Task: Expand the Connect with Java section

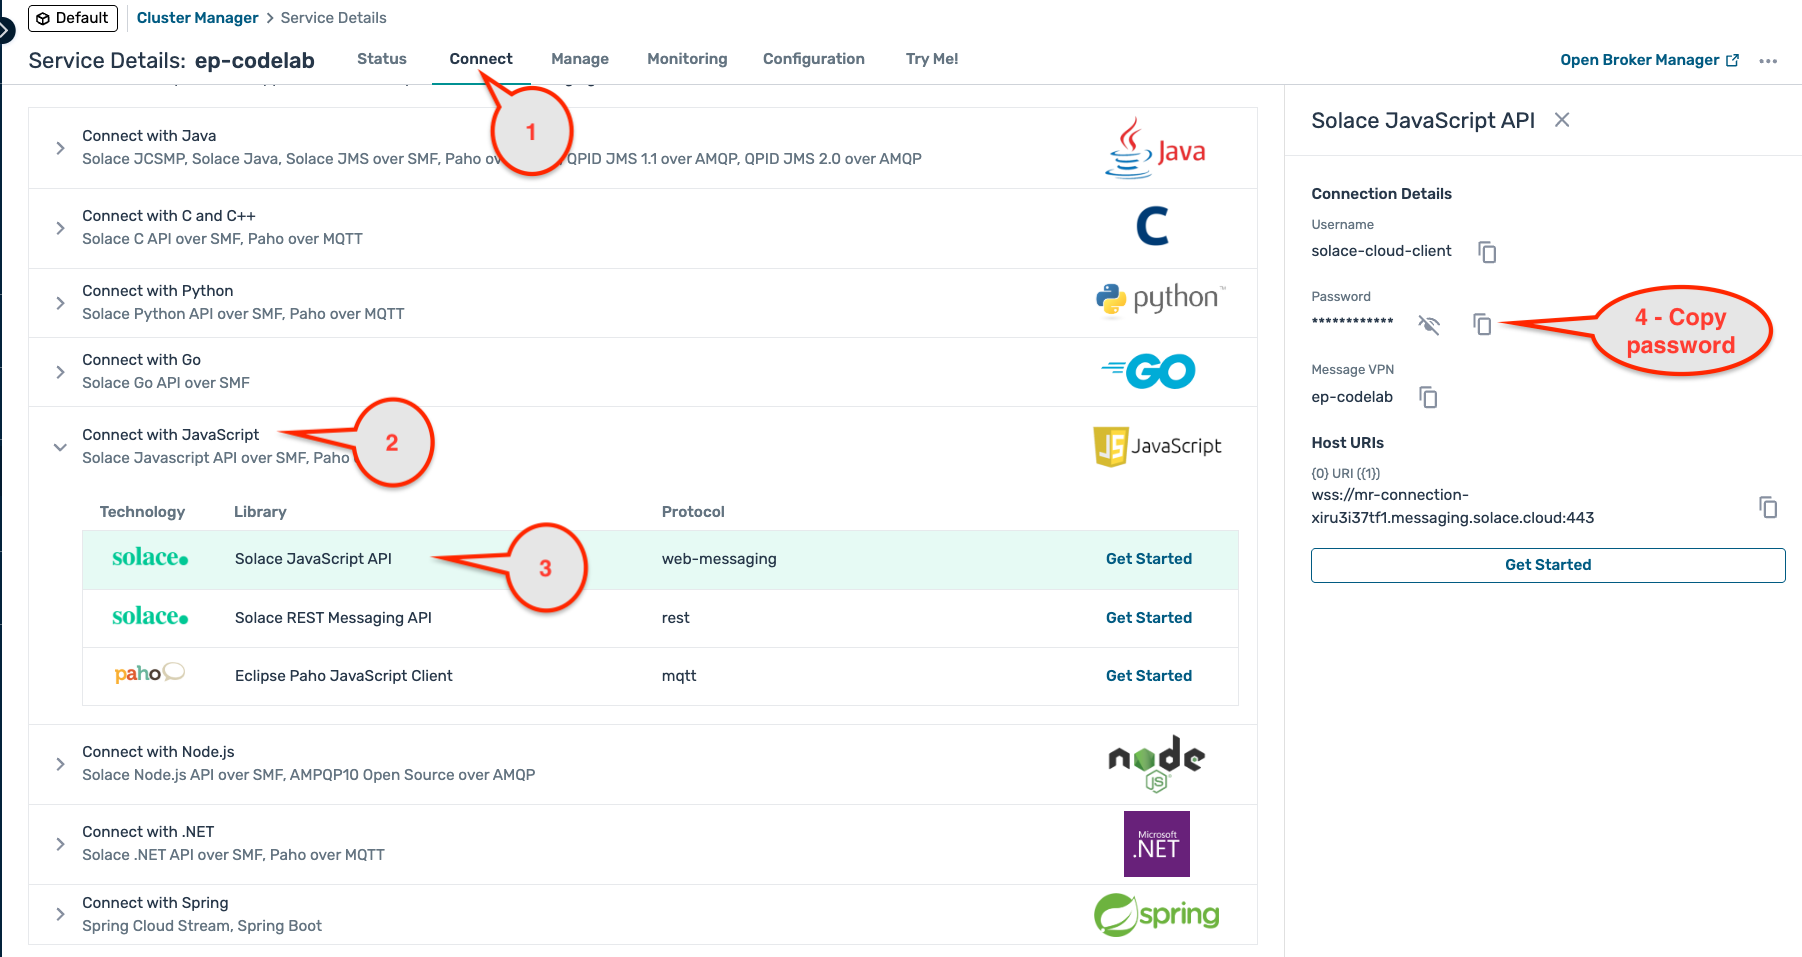Action: 61,148
